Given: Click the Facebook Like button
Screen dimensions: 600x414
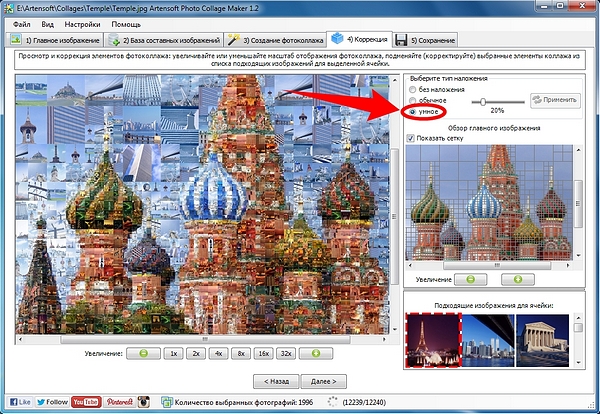Looking at the screenshot, I should pyautogui.click(x=20, y=402).
